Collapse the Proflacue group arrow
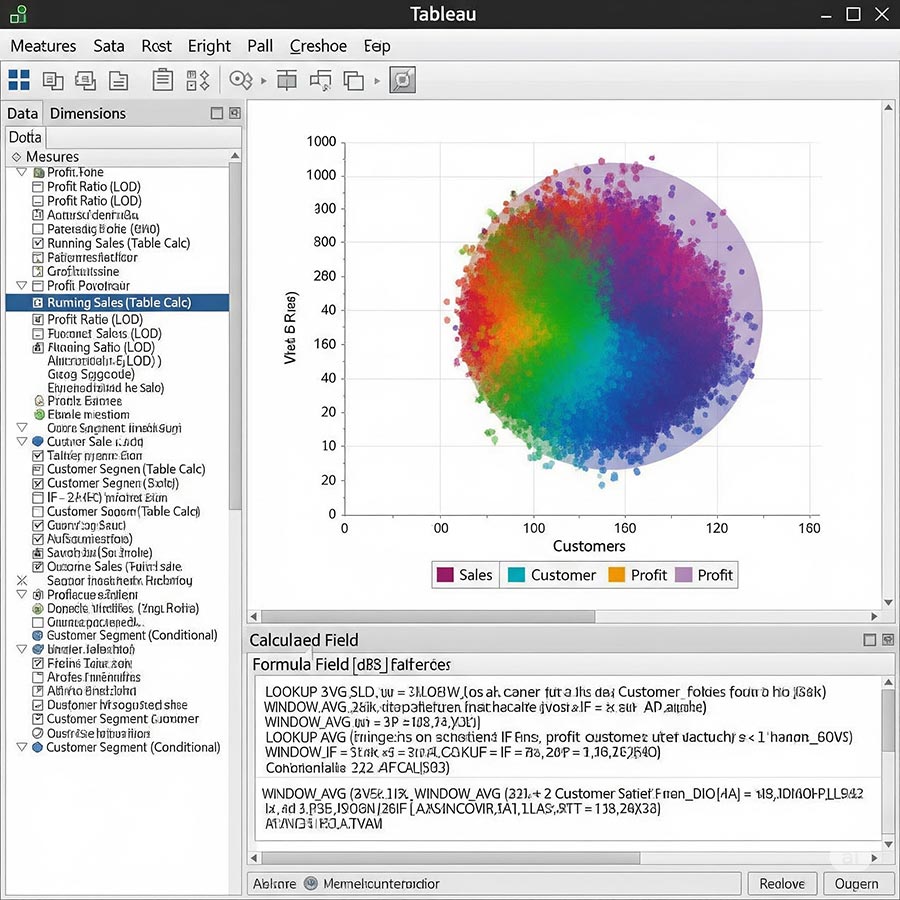This screenshot has height=900, width=900. (22, 594)
